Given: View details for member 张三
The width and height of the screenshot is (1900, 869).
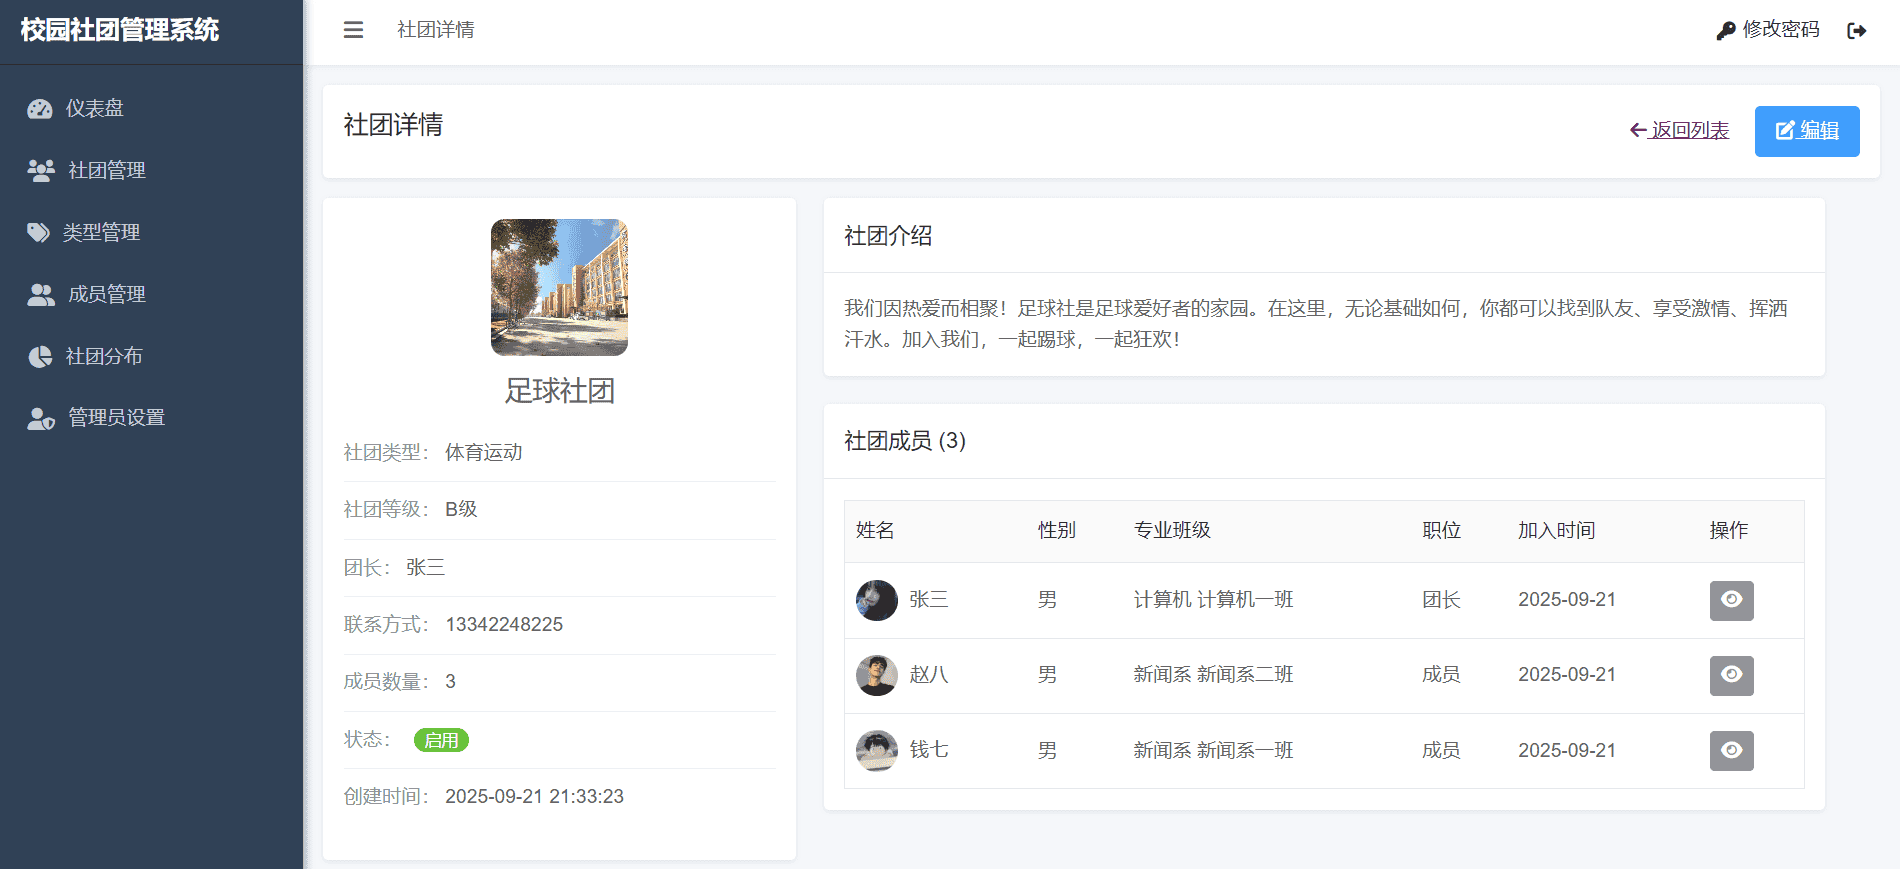Looking at the screenshot, I should click(x=1732, y=600).
